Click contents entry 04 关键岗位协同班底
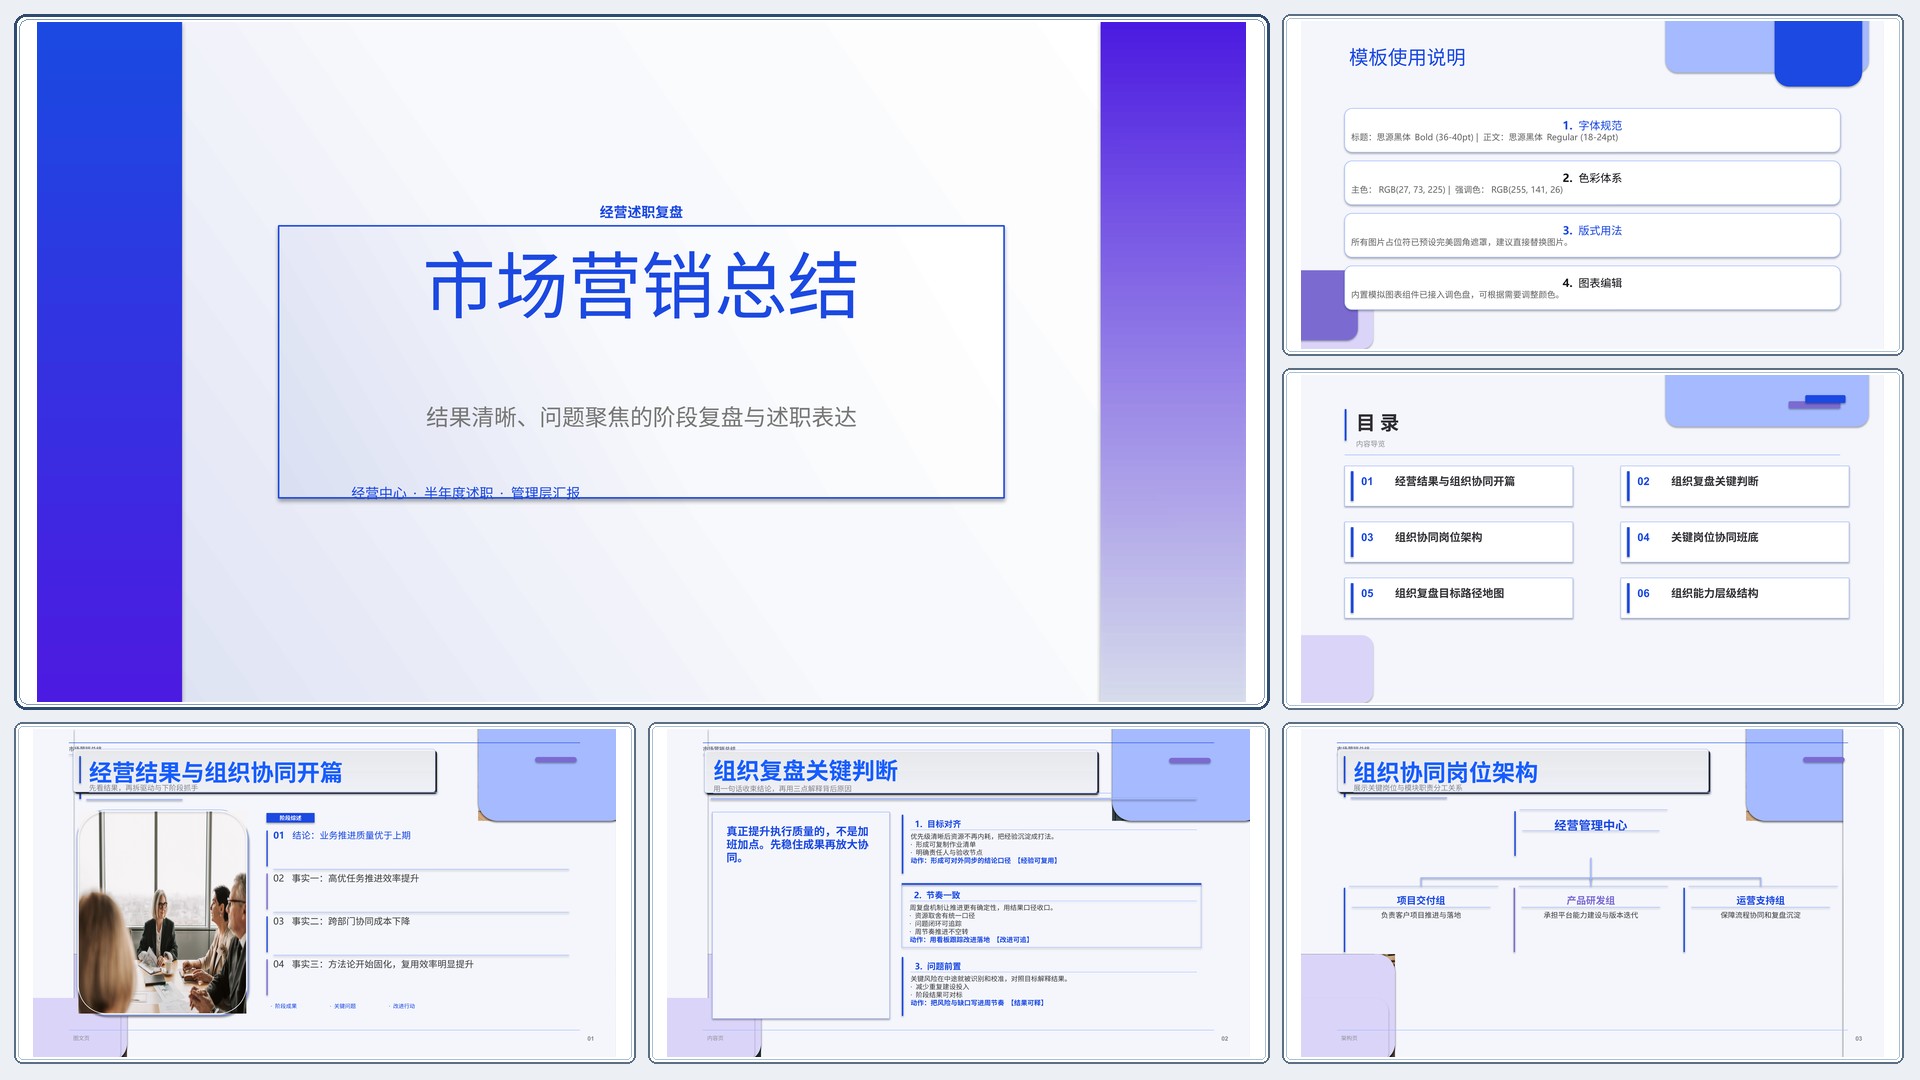This screenshot has width=1920, height=1080. (x=1736, y=541)
